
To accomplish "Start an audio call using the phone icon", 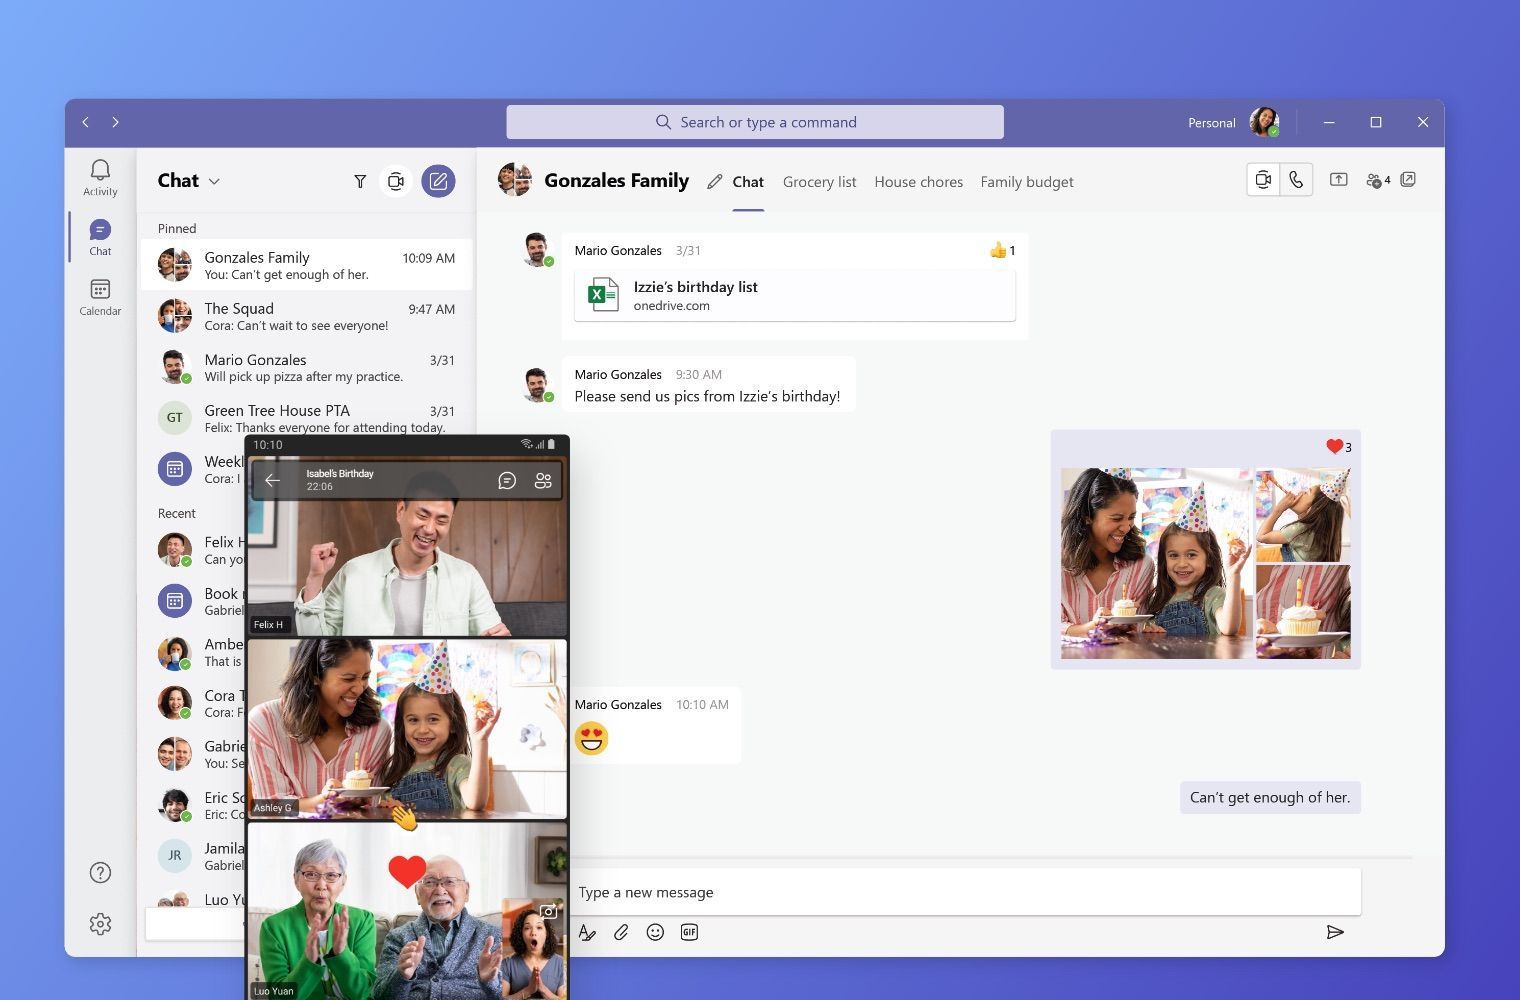I will point(1297,179).
